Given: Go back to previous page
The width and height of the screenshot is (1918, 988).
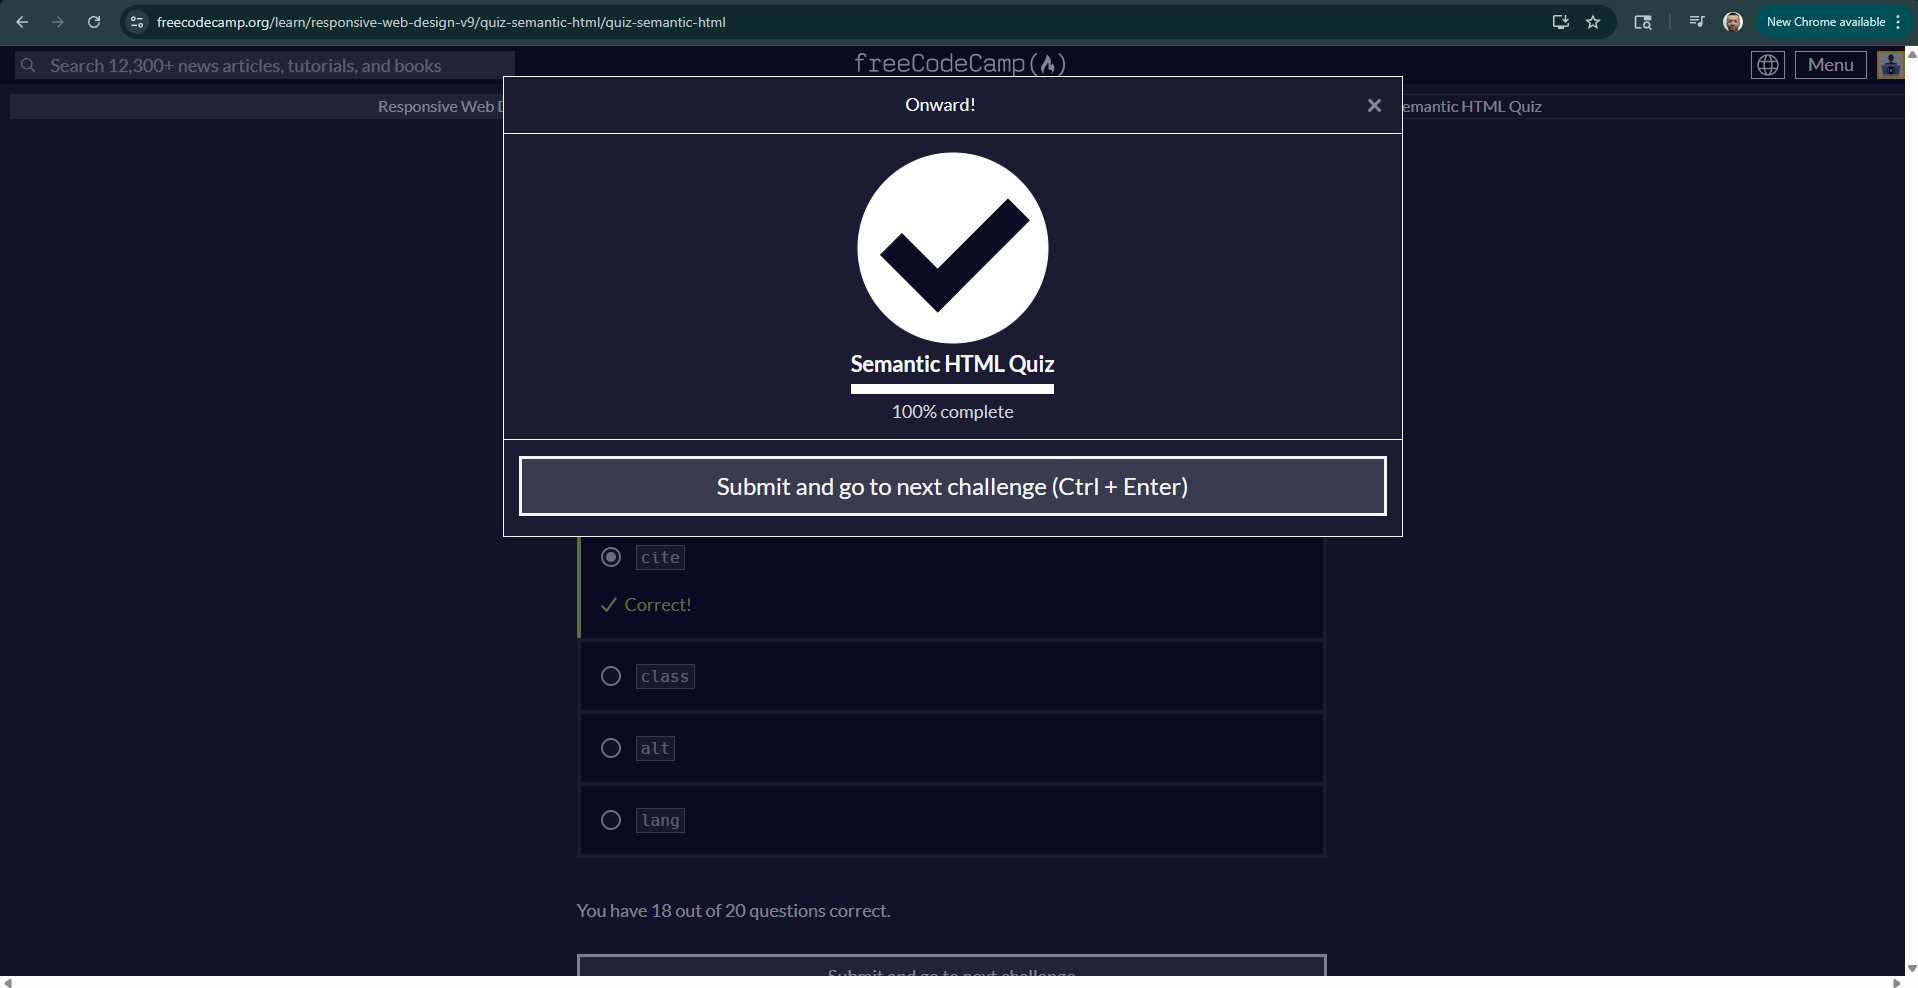Looking at the screenshot, I should point(22,22).
